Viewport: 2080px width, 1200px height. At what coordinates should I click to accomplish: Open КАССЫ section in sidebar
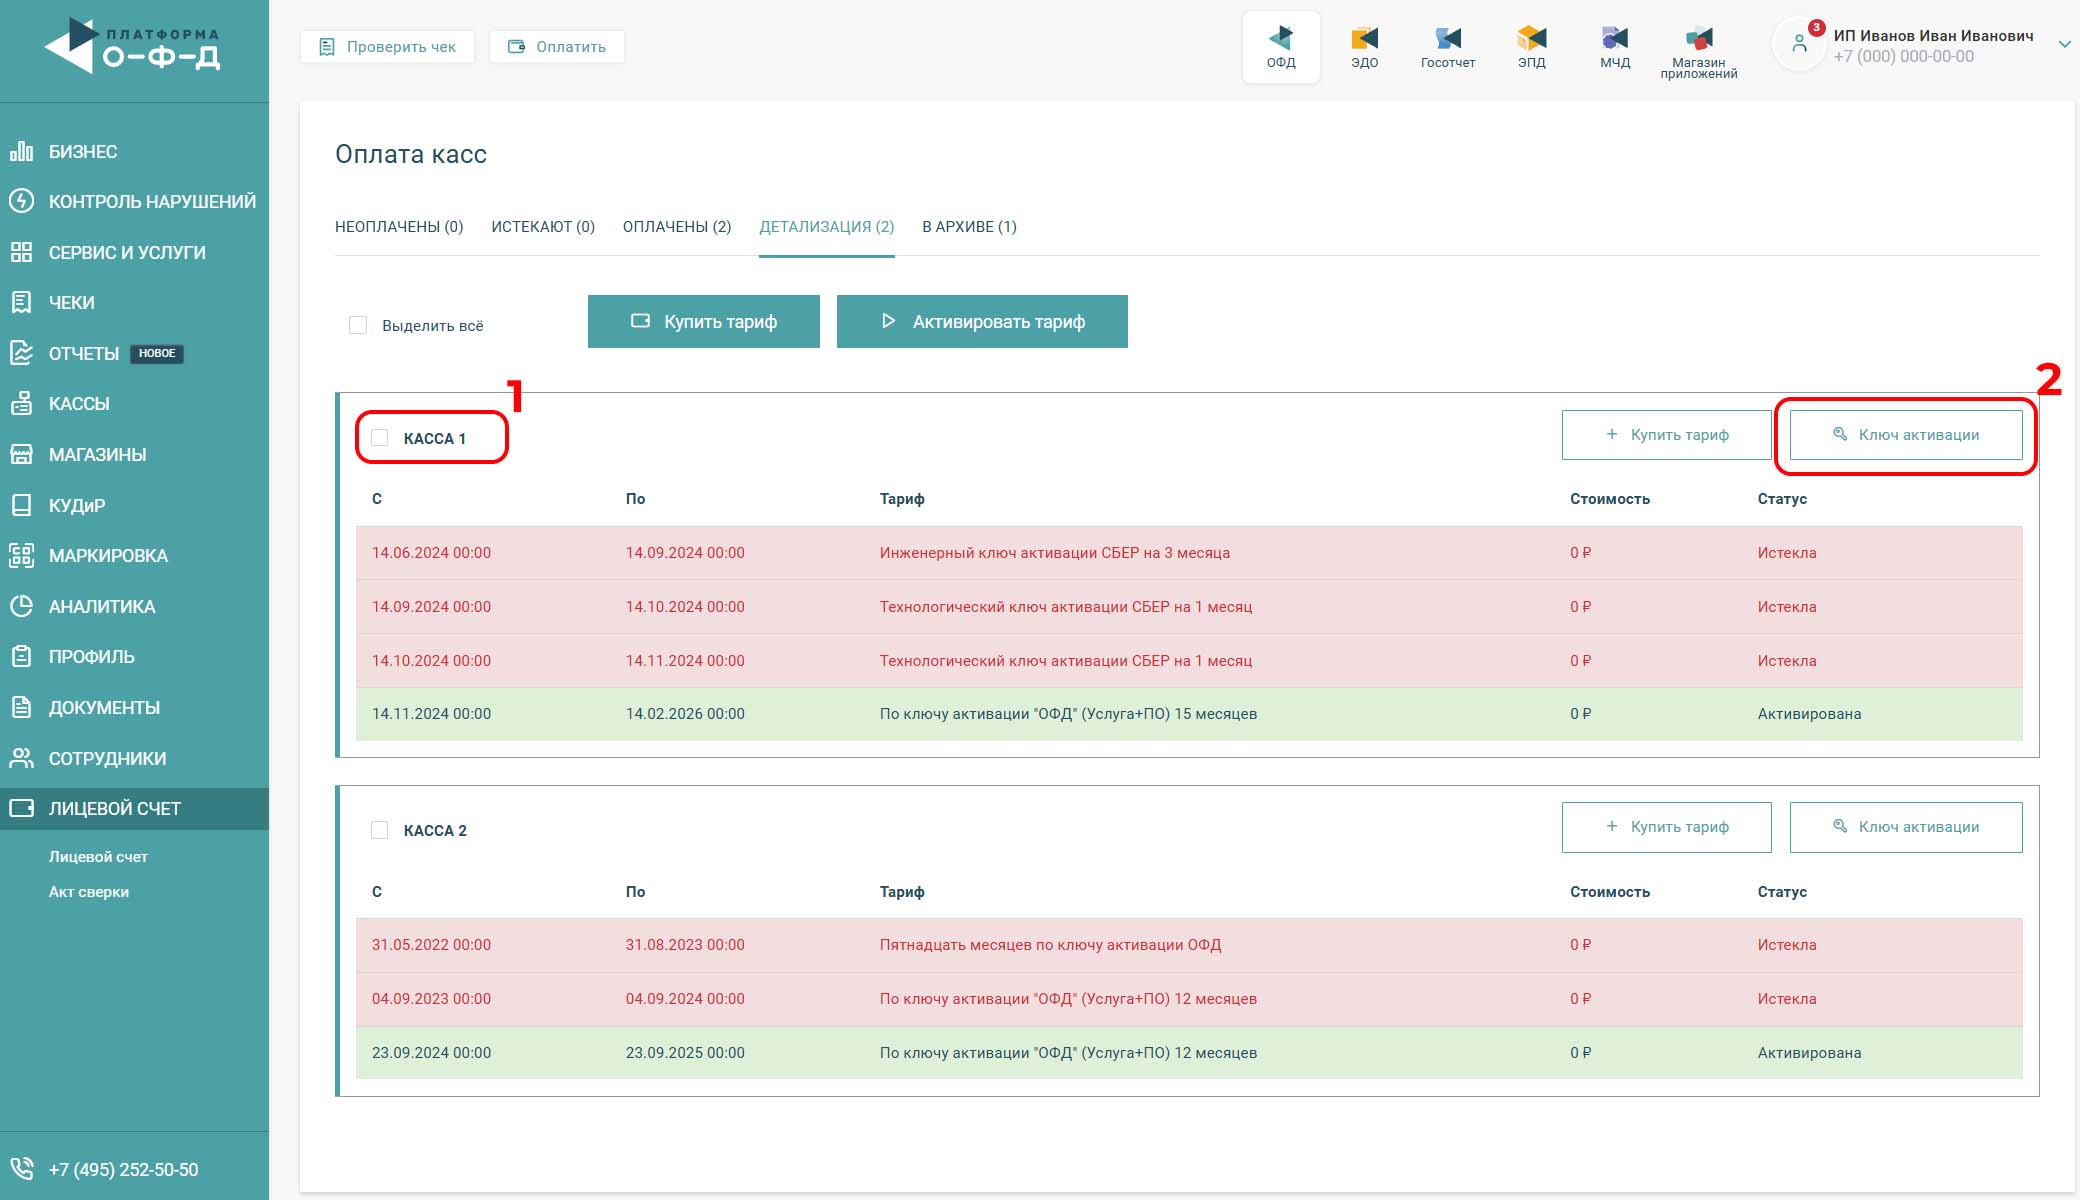(134, 404)
